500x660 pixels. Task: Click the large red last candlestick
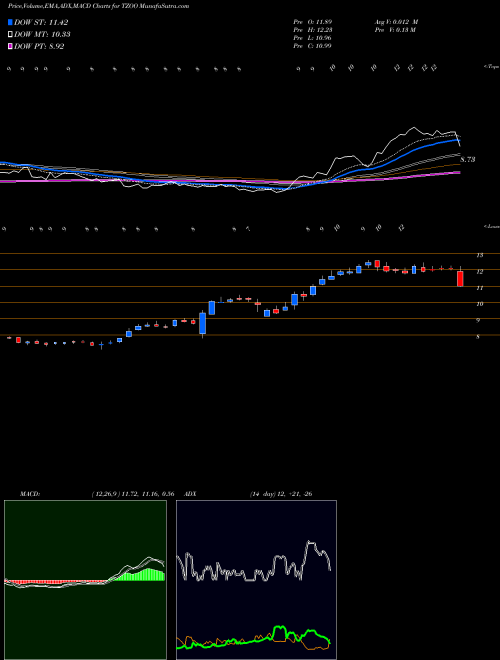460,279
